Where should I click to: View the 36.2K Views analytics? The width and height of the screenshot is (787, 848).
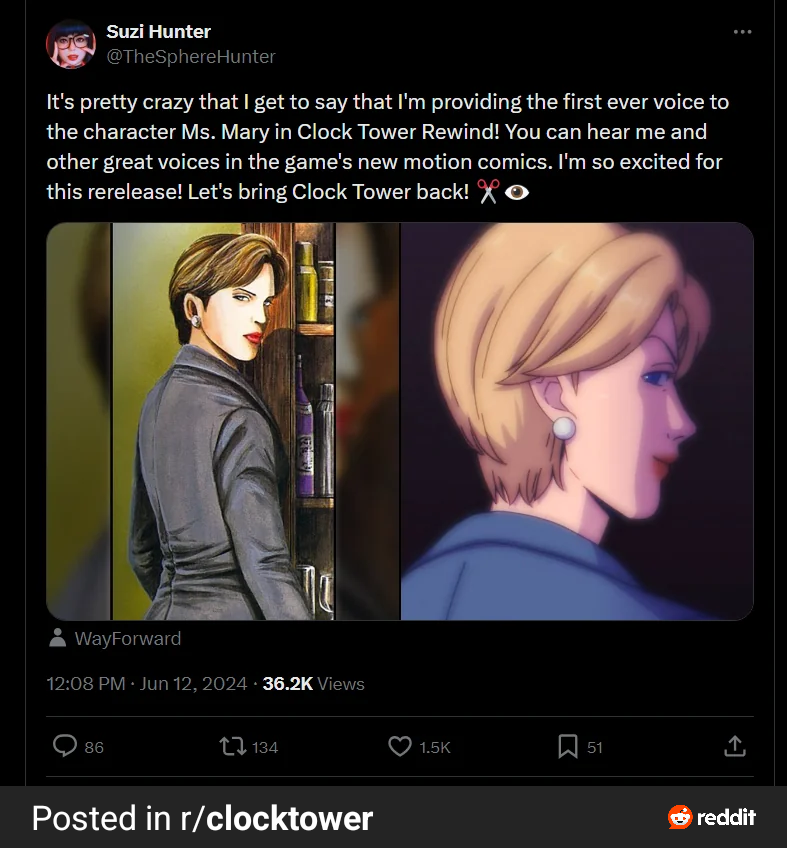tap(313, 684)
